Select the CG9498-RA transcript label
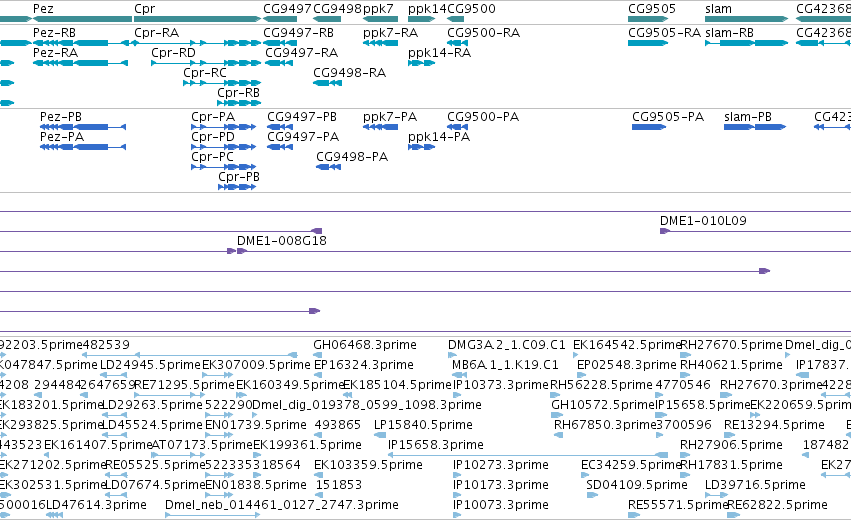The image size is (851, 520). (350, 73)
